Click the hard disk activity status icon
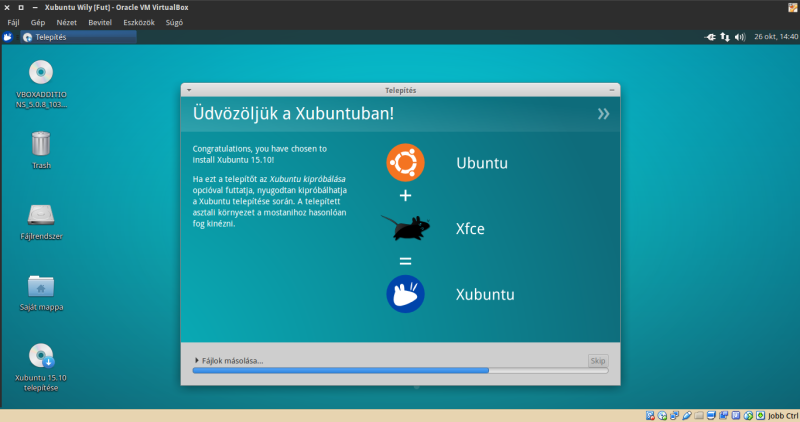The width and height of the screenshot is (800, 422). point(650,415)
